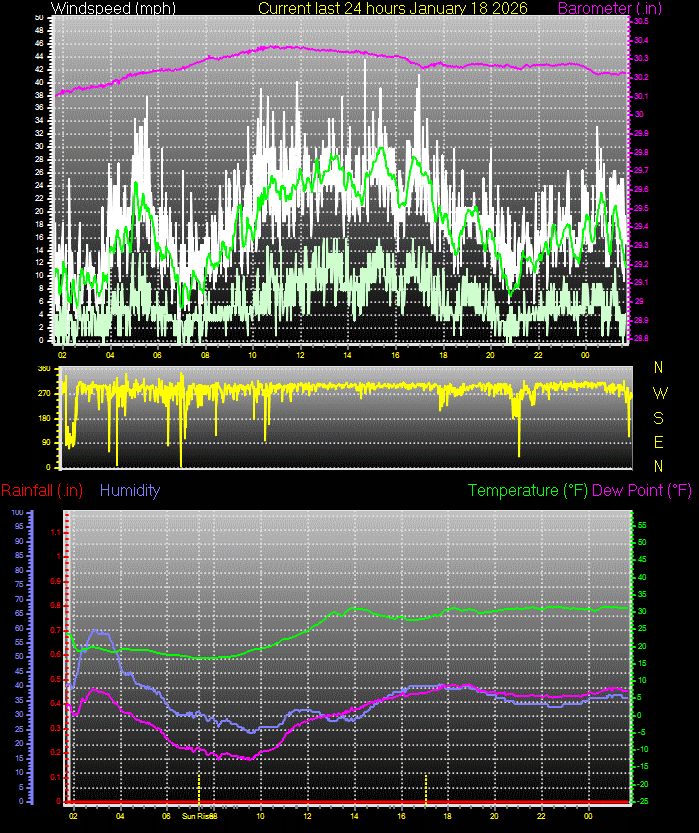699x833 pixels.
Task: Click the 100 value on humidity axis
Action: 16,512
